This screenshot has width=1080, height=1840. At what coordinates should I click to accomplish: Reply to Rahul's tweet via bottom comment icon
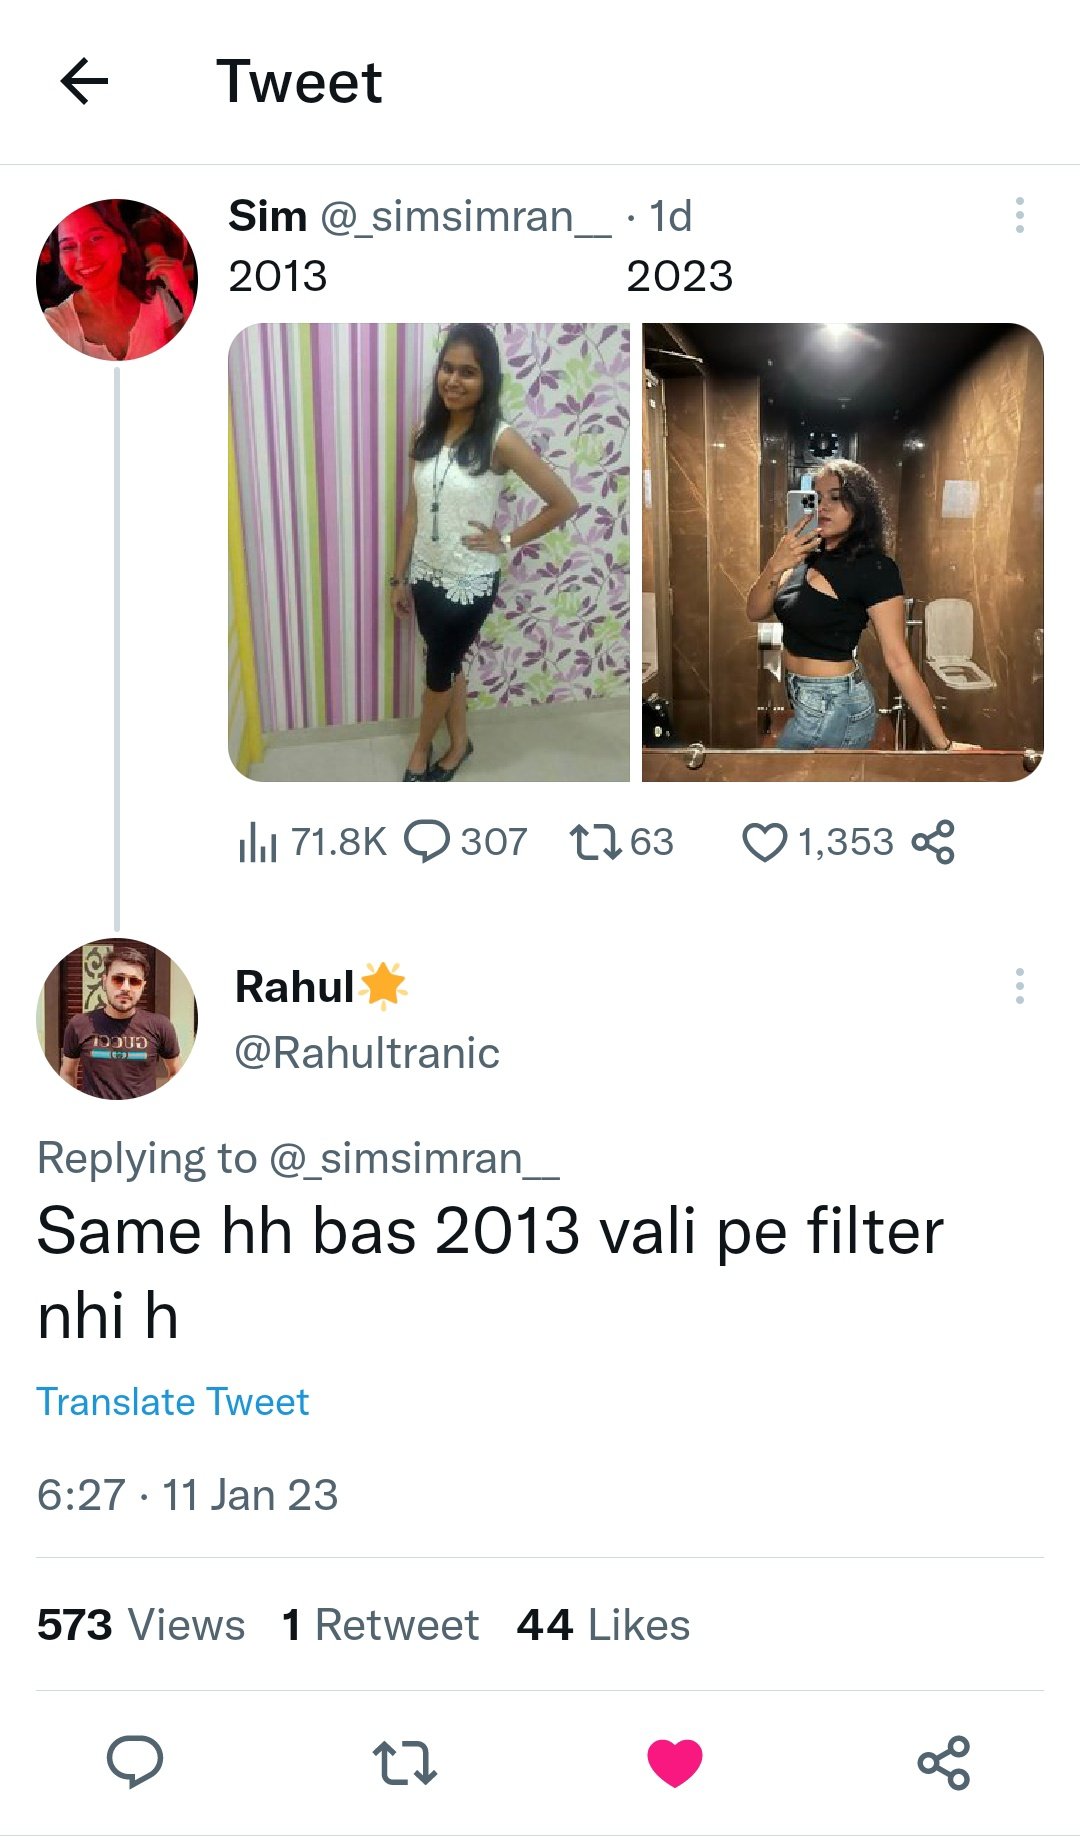click(135, 1762)
